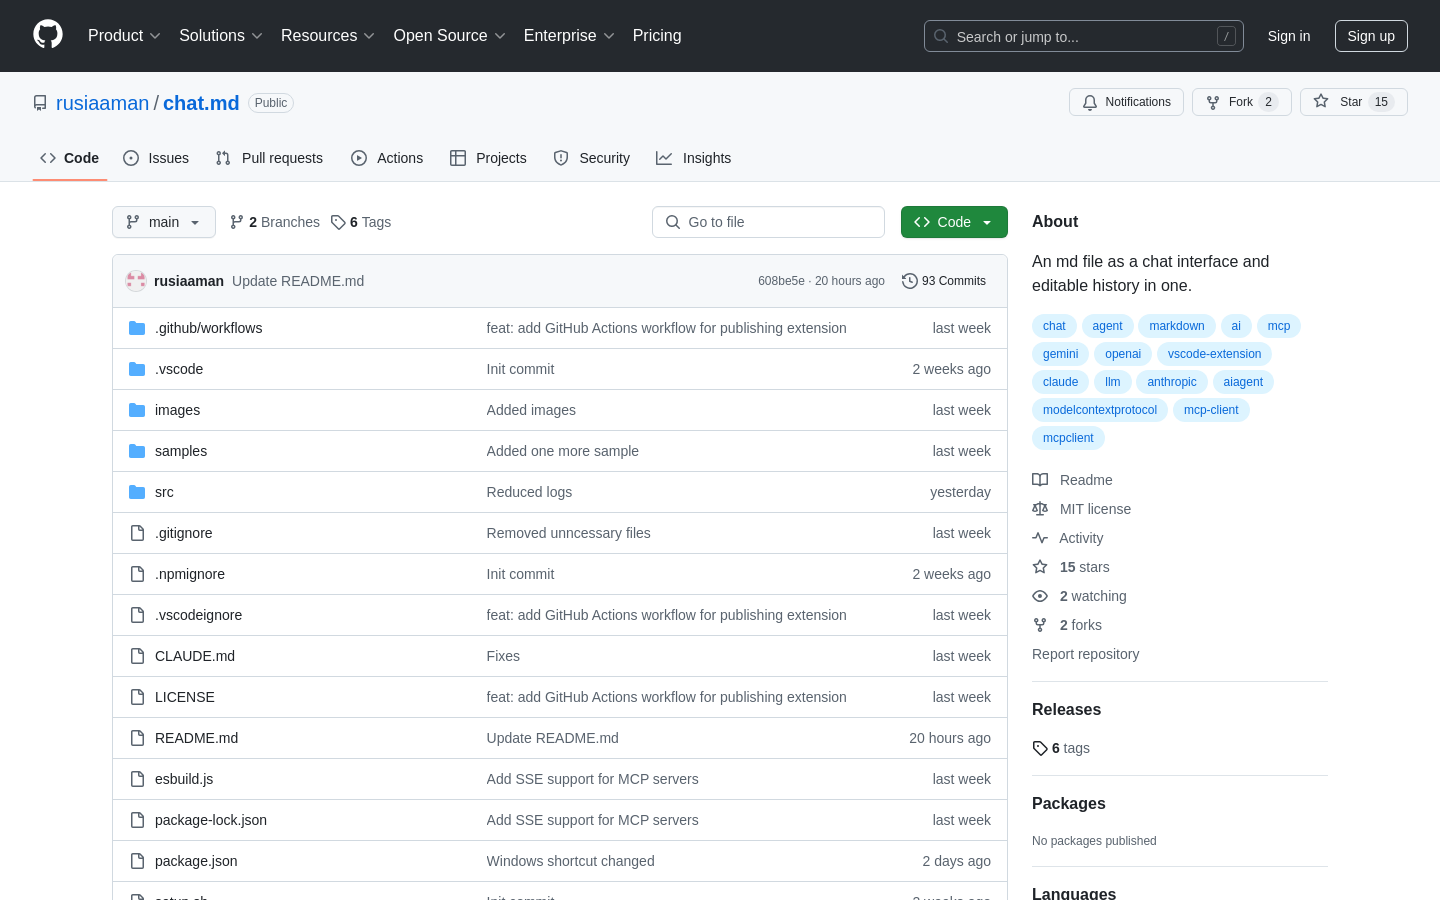Select the Code tab
Viewport: 1440px width, 900px height.
pyautogui.click(x=70, y=158)
